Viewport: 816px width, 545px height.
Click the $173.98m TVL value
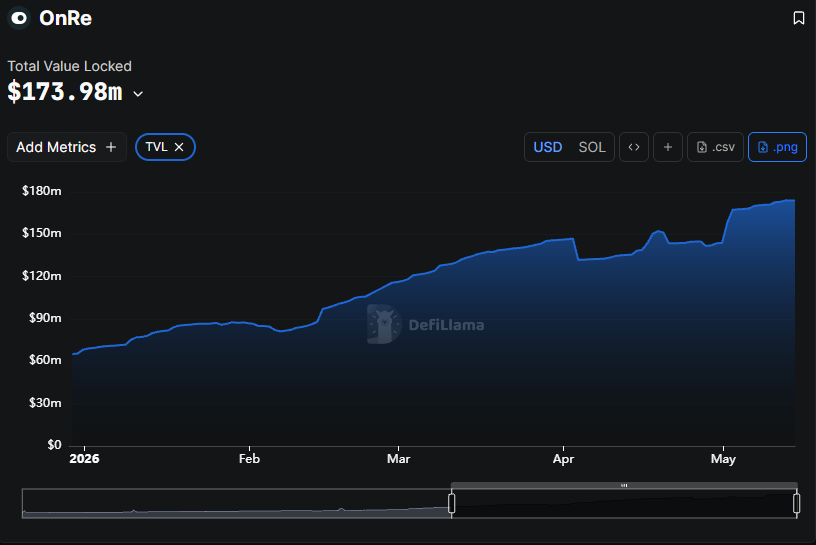point(65,92)
